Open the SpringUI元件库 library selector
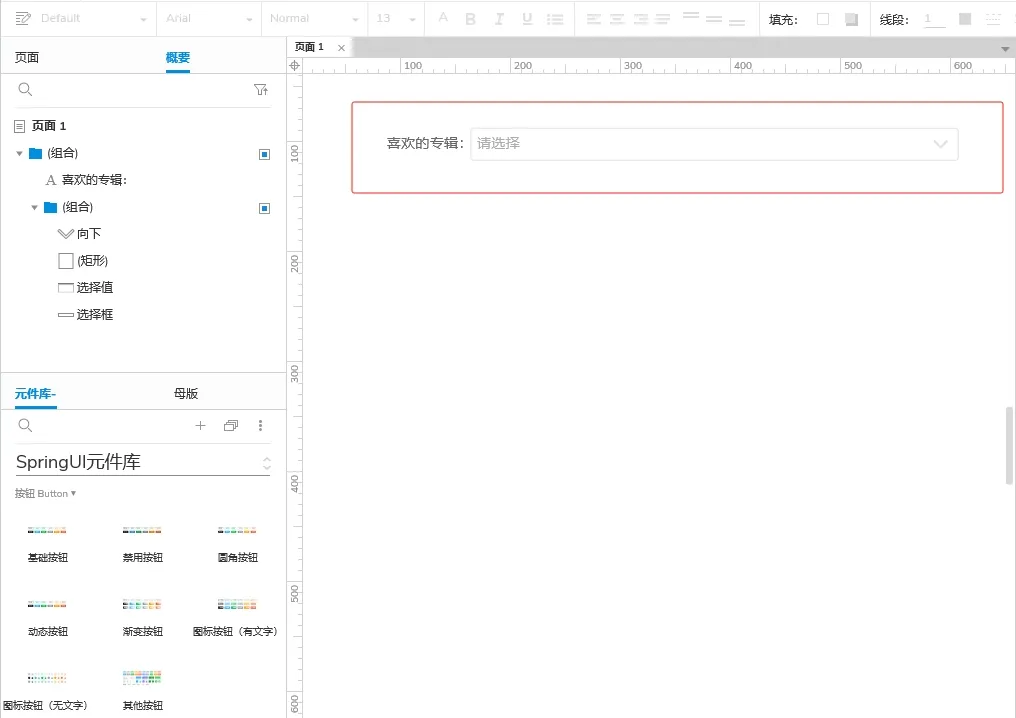Viewport: 1016px width, 718px height. [x=143, y=462]
